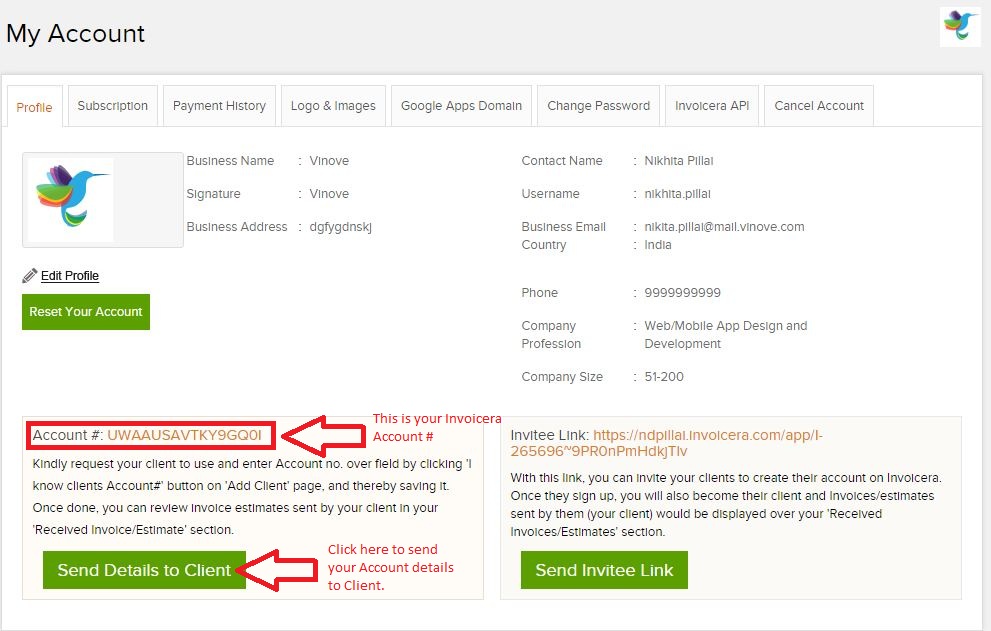
Task: Click contact name Nikhita Pillai
Action: [x=679, y=161]
